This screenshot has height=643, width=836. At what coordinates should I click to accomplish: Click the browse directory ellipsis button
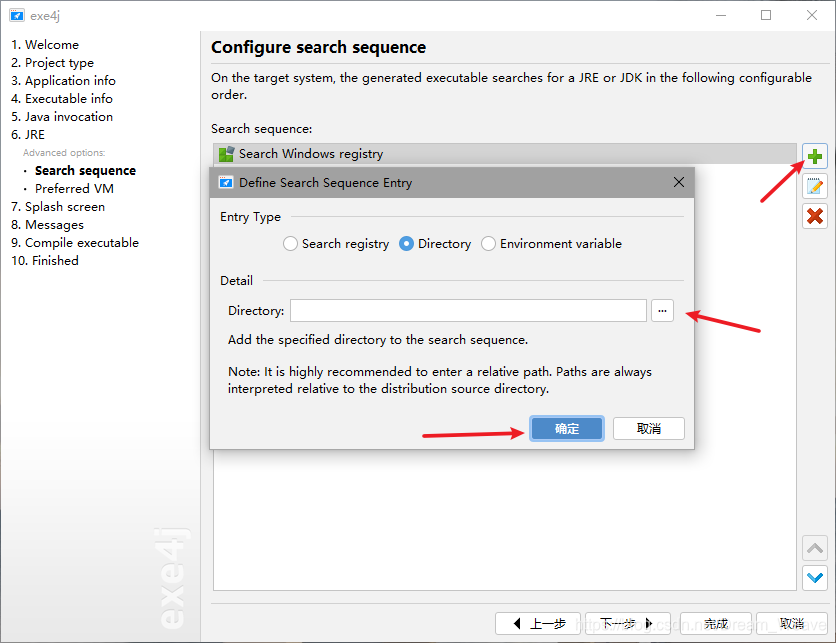point(662,311)
